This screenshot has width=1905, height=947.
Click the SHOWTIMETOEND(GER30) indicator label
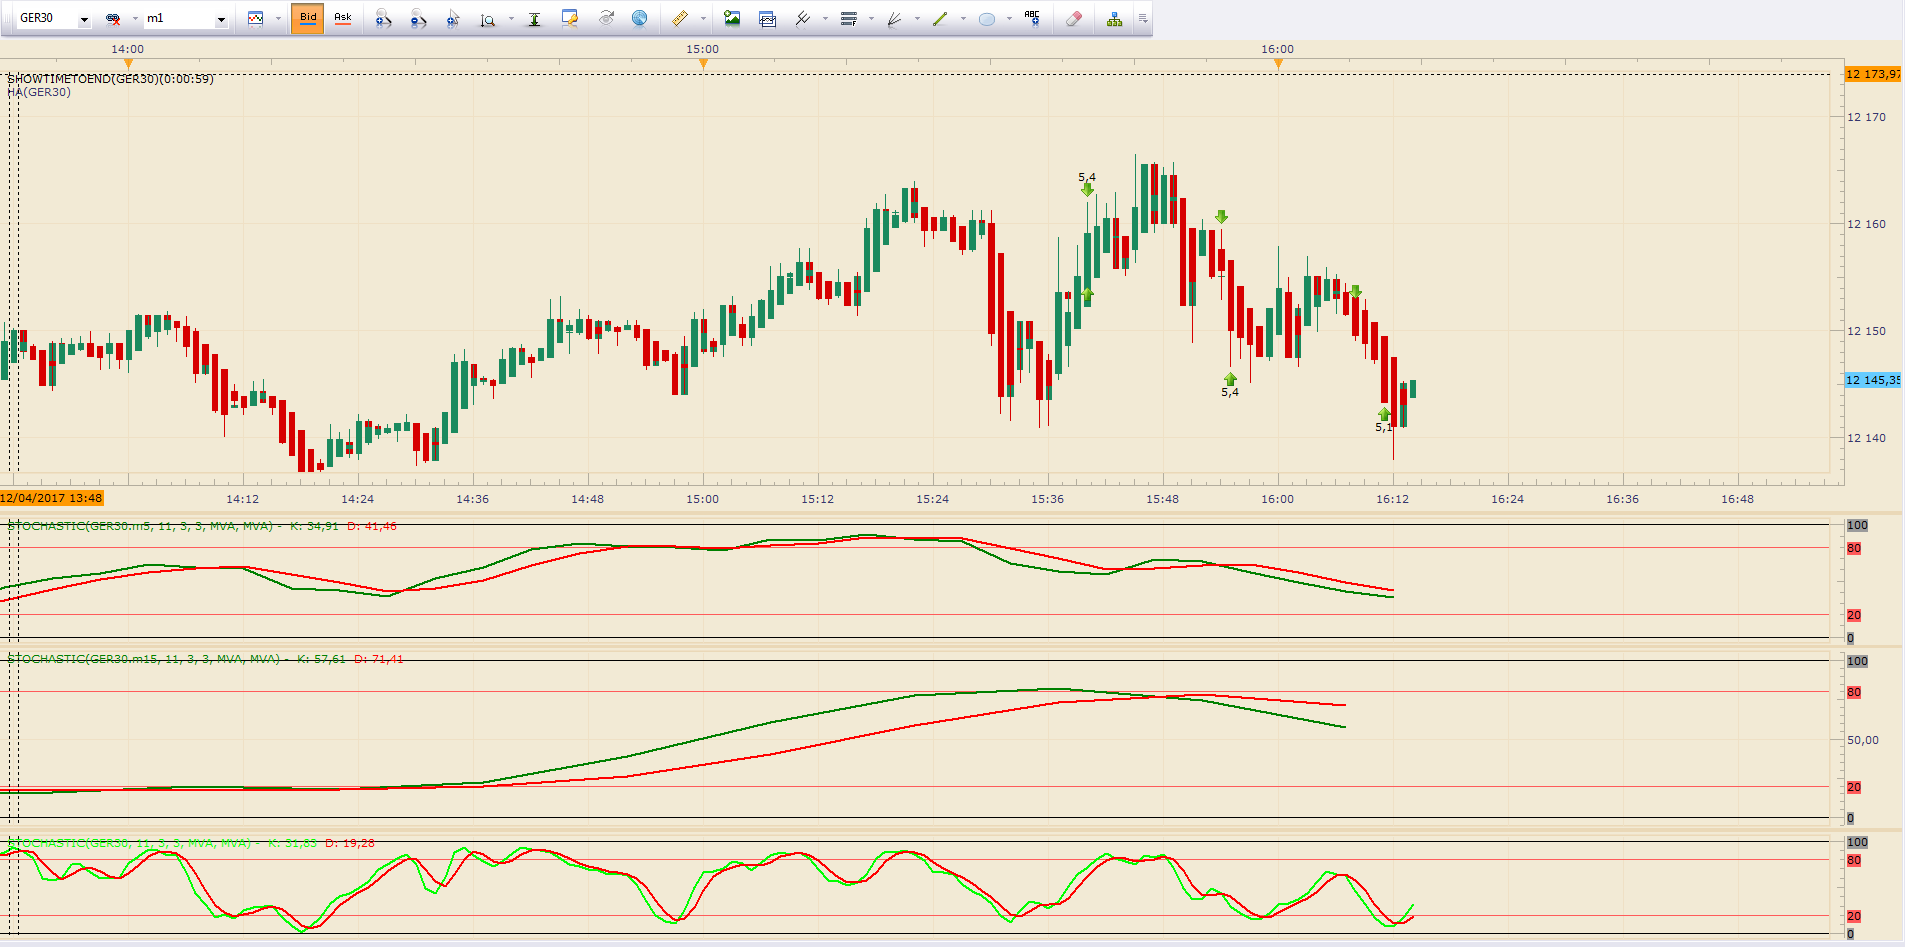coord(110,79)
